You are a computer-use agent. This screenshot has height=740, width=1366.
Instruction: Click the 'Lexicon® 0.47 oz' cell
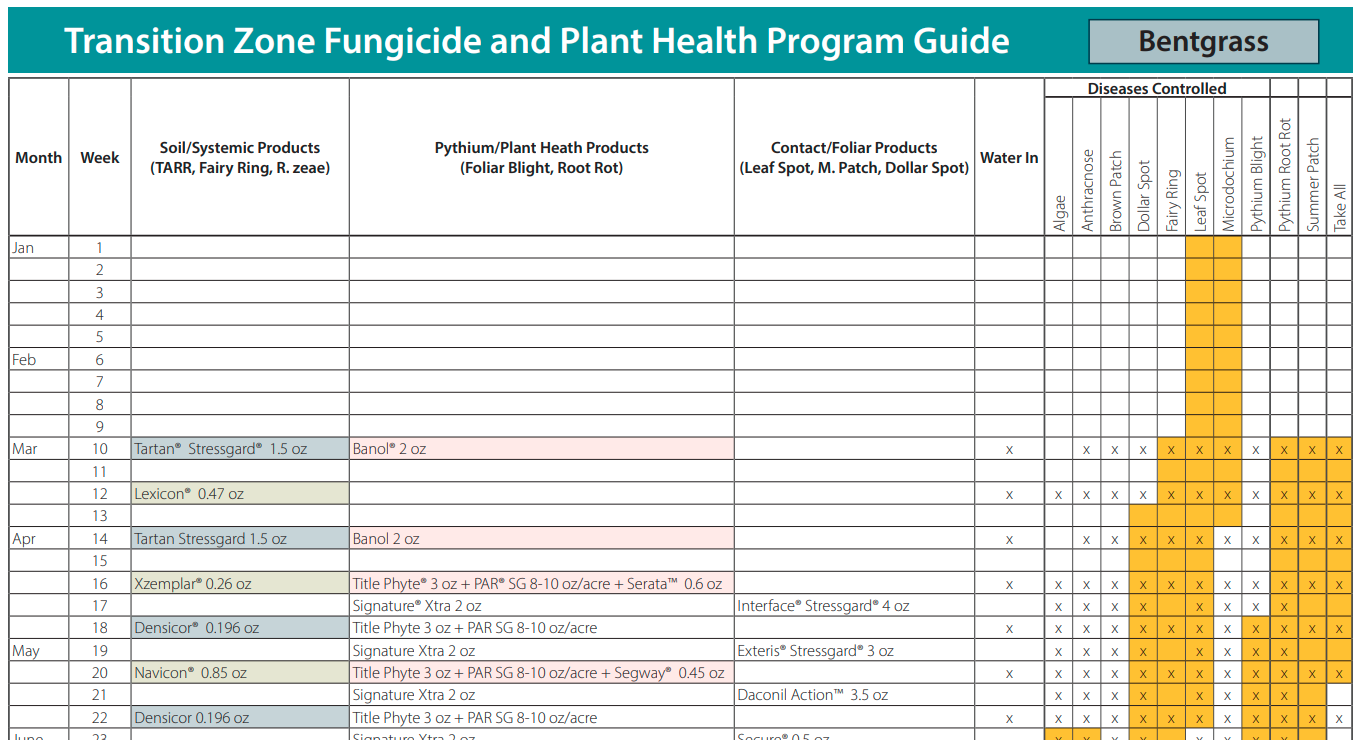click(x=240, y=494)
